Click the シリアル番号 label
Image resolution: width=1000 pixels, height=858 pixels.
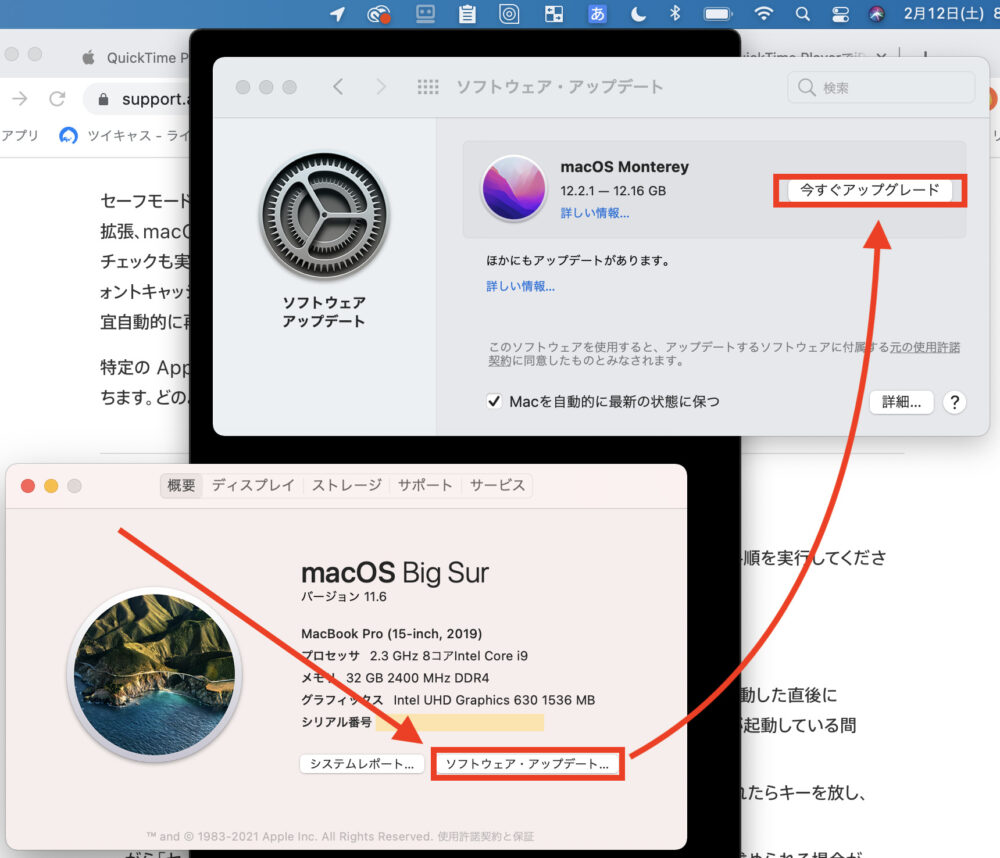coord(337,722)
